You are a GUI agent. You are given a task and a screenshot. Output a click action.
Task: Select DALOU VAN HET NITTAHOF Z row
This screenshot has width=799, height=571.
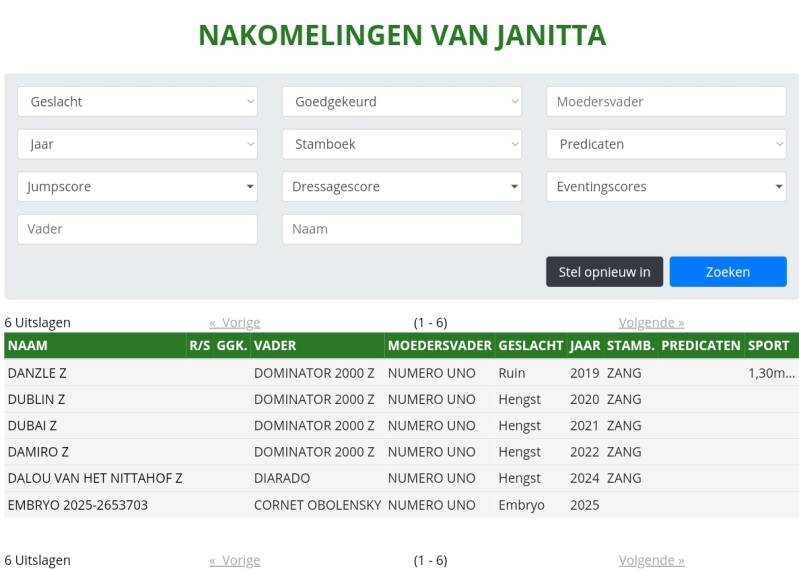[x=95, y=478]
